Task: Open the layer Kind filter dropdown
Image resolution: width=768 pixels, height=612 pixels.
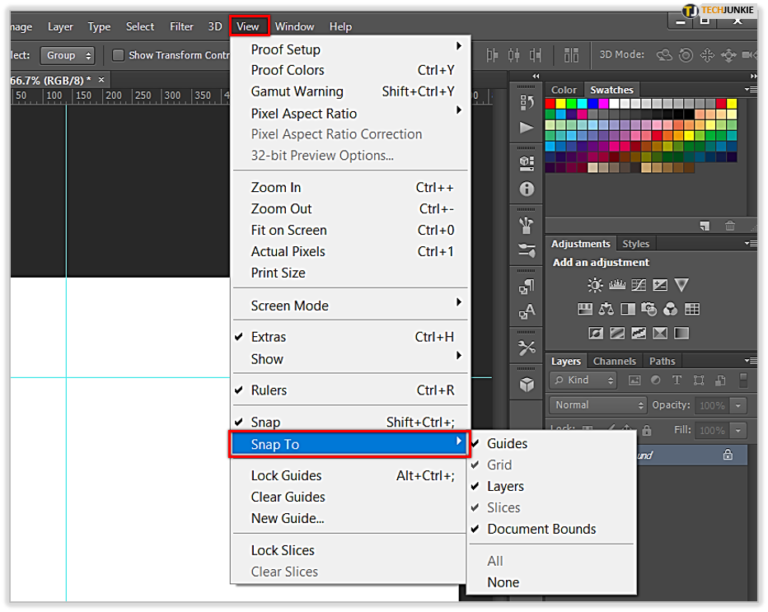Action: [x=583, y=380]
